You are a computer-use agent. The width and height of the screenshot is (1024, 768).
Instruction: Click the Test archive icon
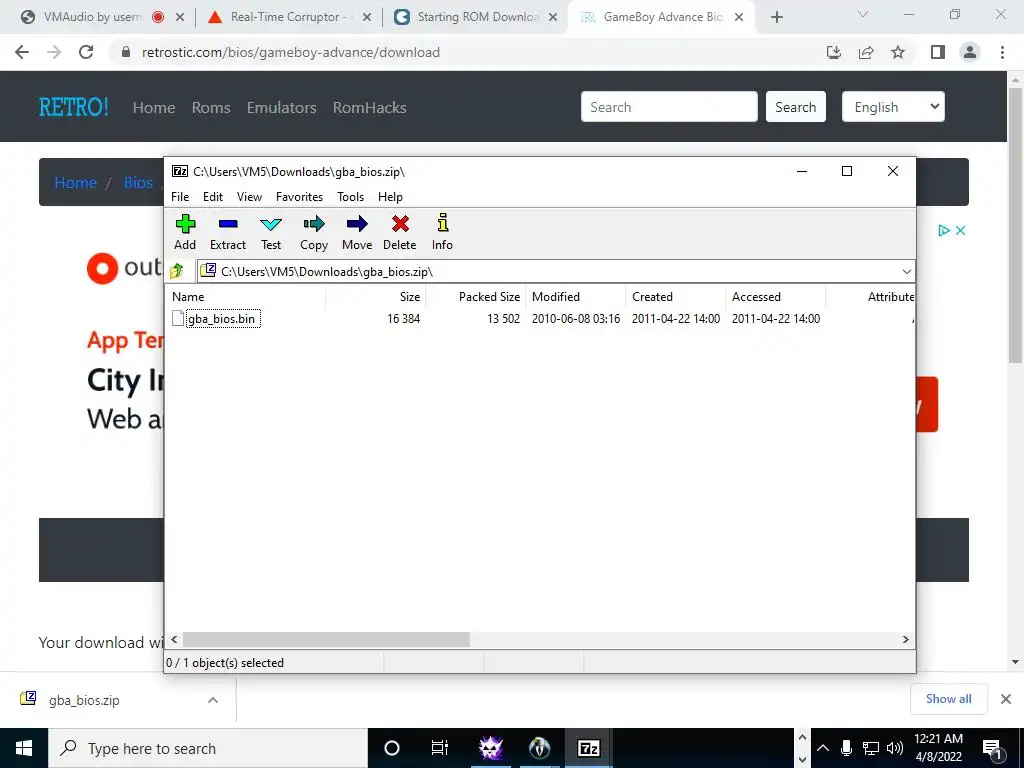point(271,232)
